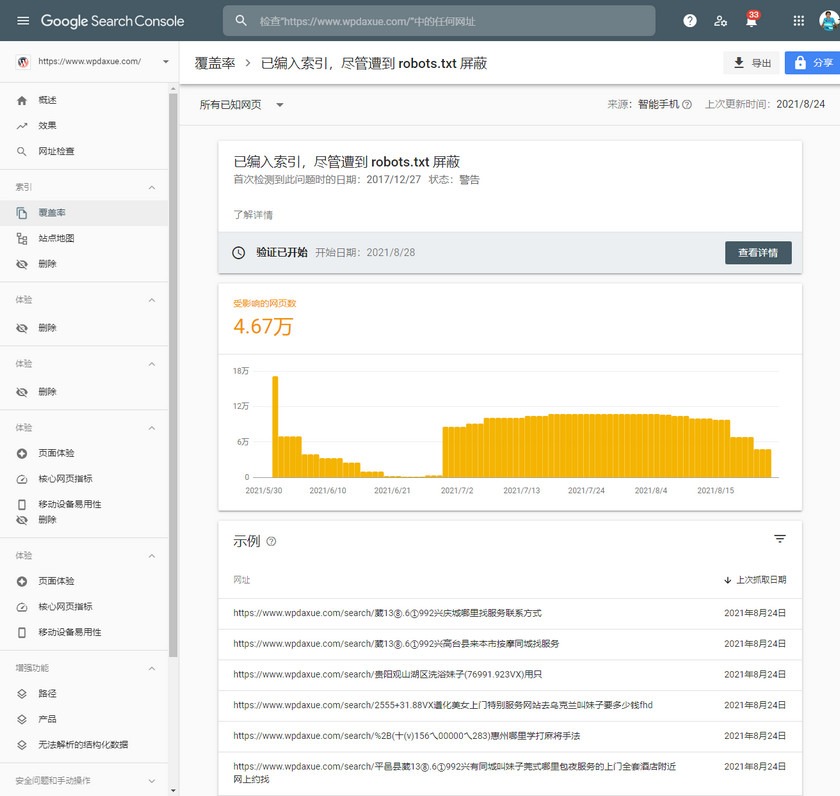
Task: Click the gauge icon beside first 核心网页指标
Action: tap(21, 479)
